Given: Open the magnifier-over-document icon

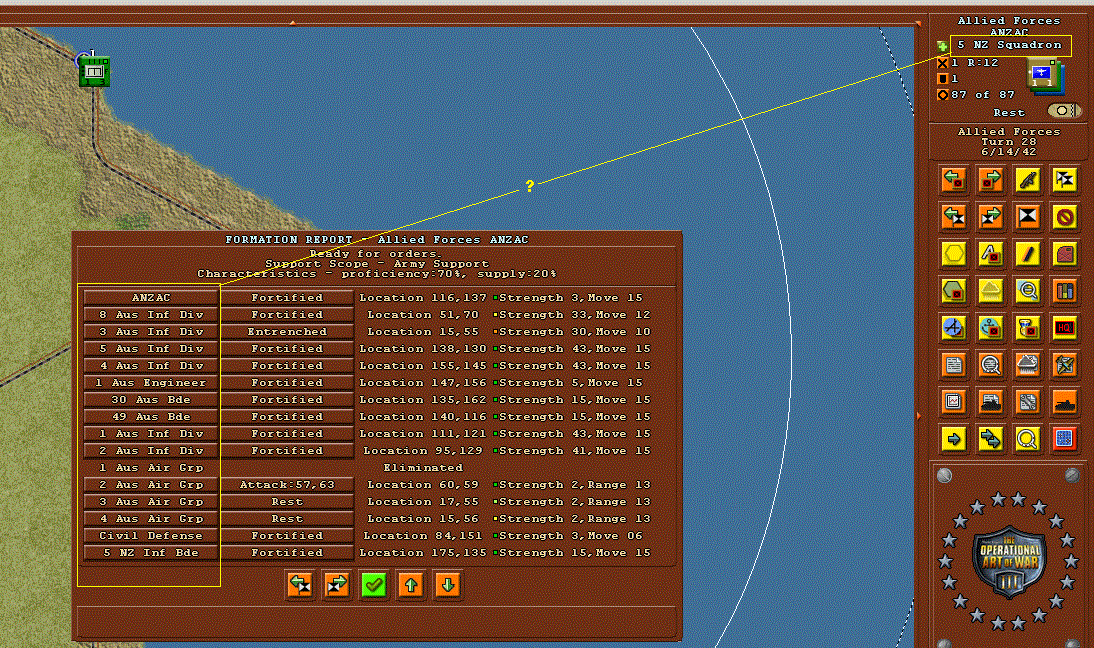Looking at the screenshot, I should (x=991, y=364).
